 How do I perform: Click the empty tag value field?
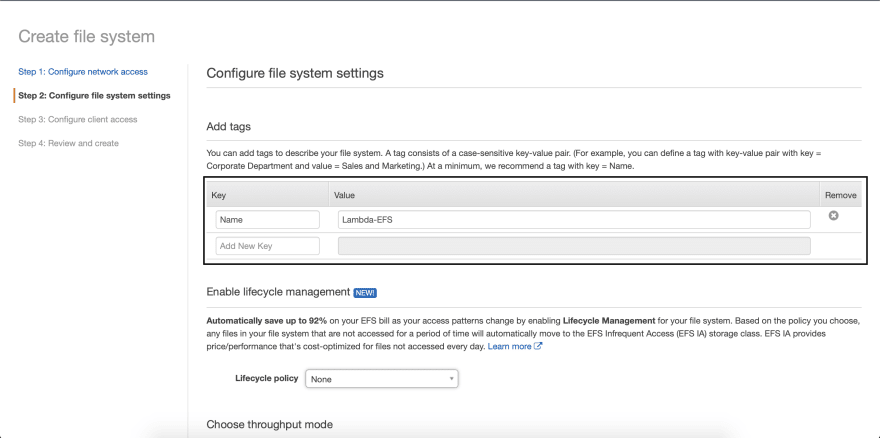coord(574,246)
